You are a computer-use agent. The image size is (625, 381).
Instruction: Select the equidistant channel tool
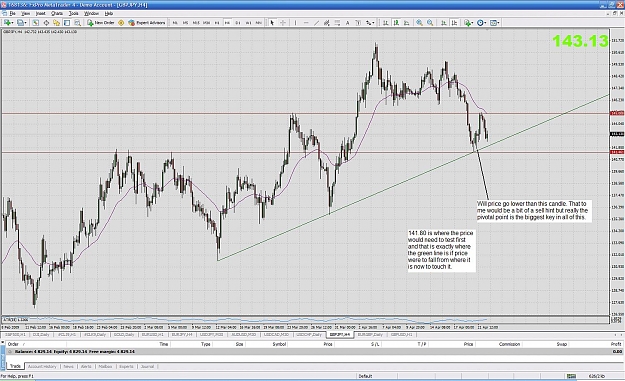tap(326, 23)
